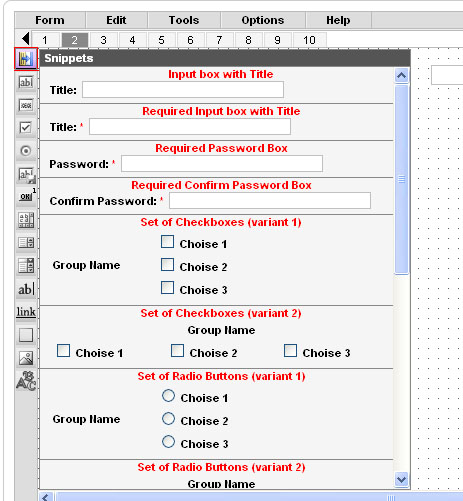The height and width of the screenshot is (501, 463).
Task: Select Choise 3 radio button variant 1
Action: coord(168,442)
